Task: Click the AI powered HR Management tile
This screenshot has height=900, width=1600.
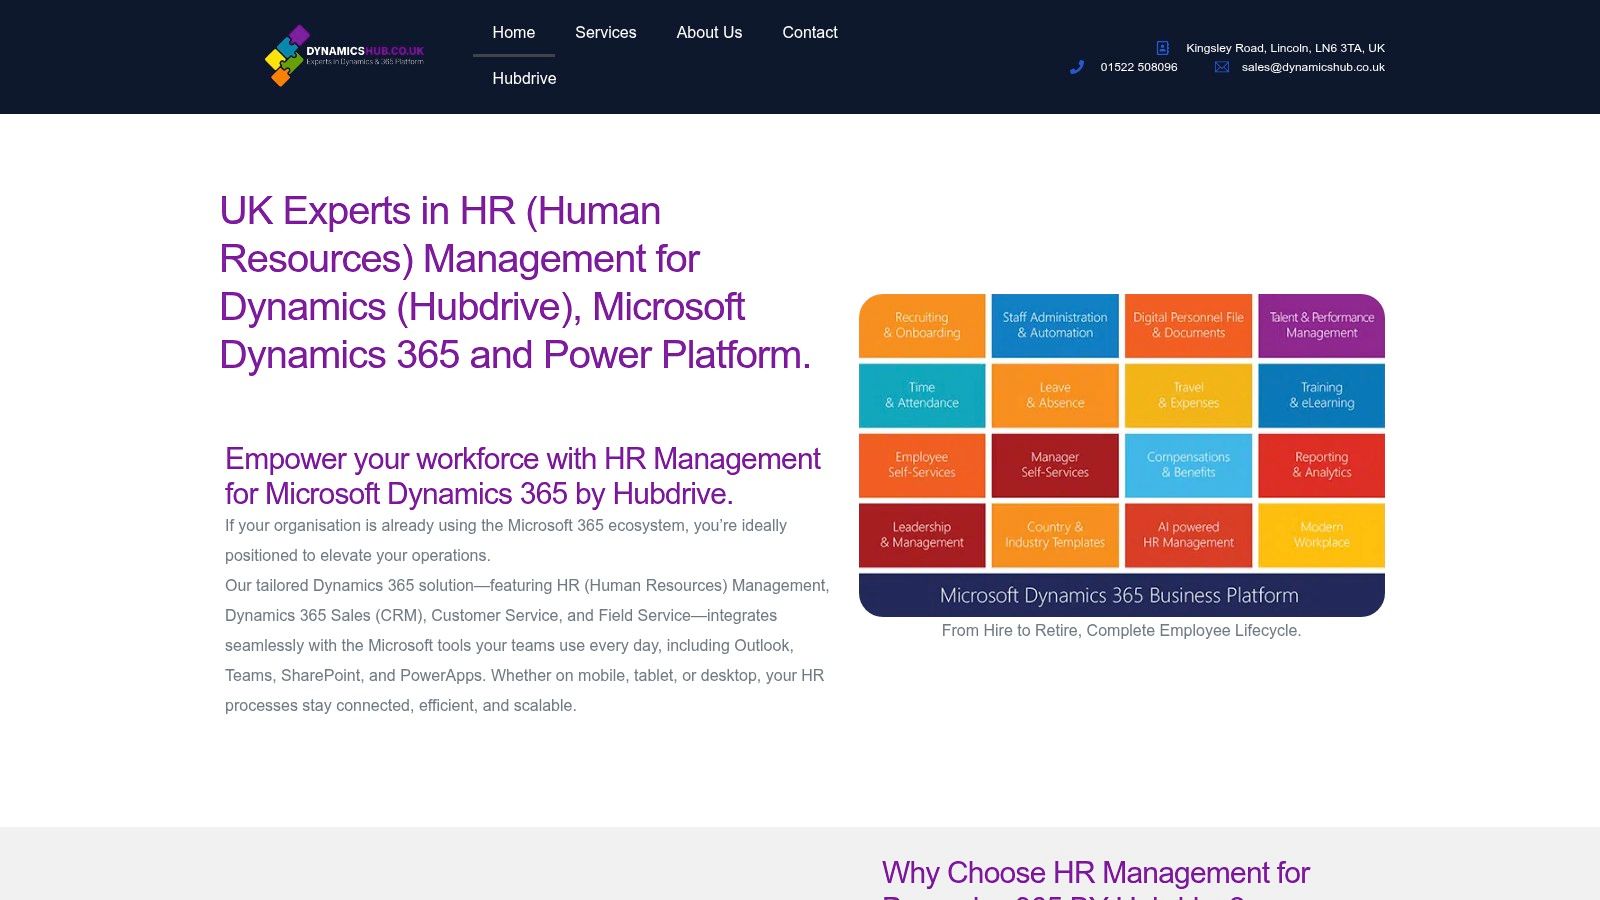Action: pos(1188,535)
